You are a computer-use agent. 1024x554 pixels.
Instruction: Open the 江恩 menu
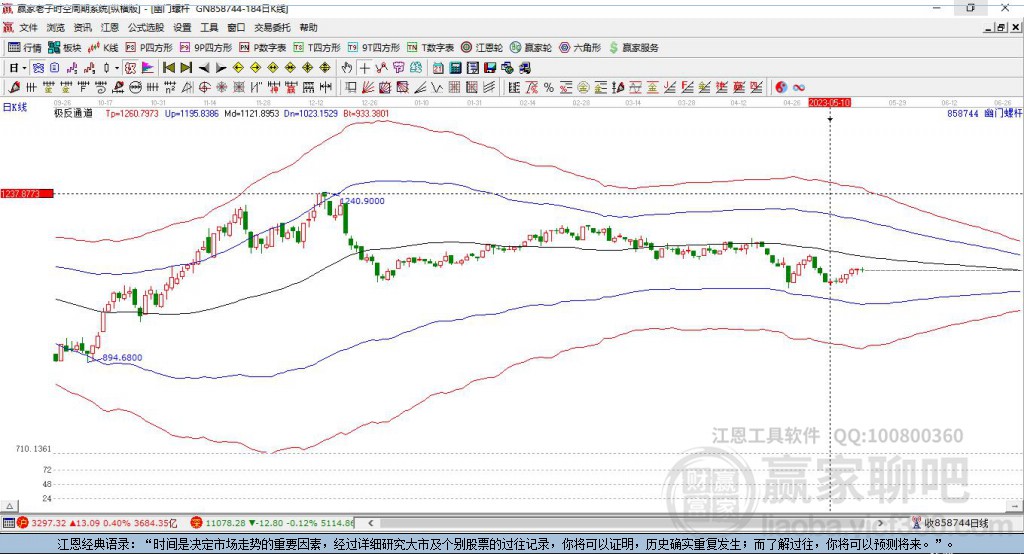[110, 27]
